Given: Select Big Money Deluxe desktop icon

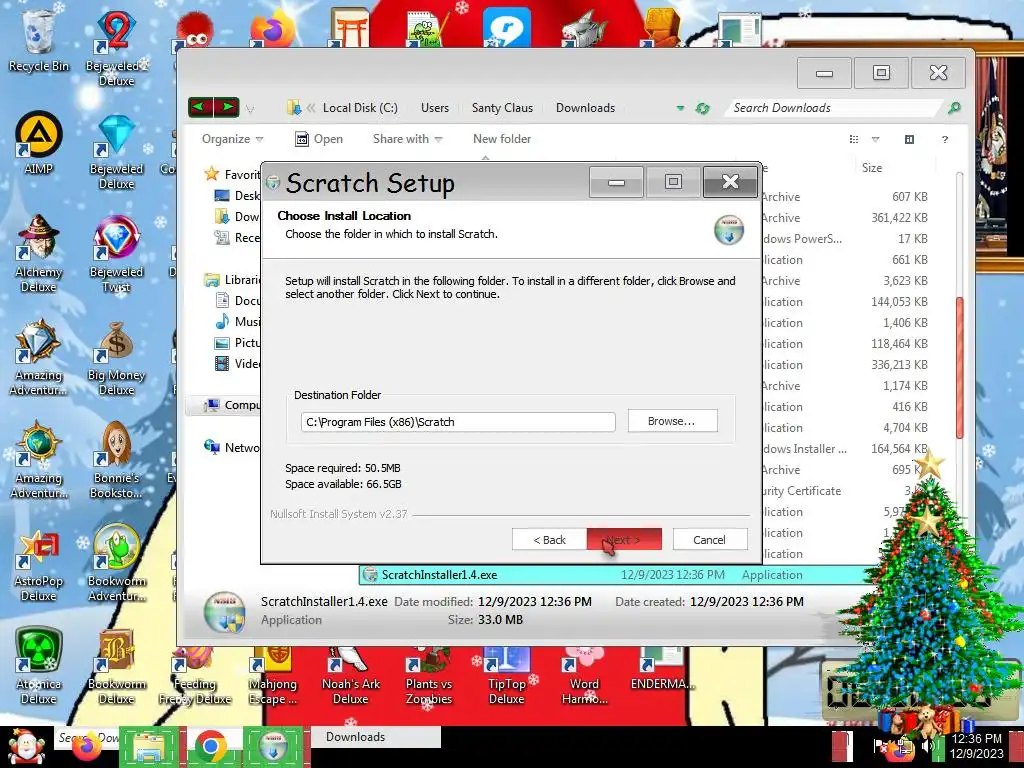Looking at the screenshot, I should (x=116, y=358).
